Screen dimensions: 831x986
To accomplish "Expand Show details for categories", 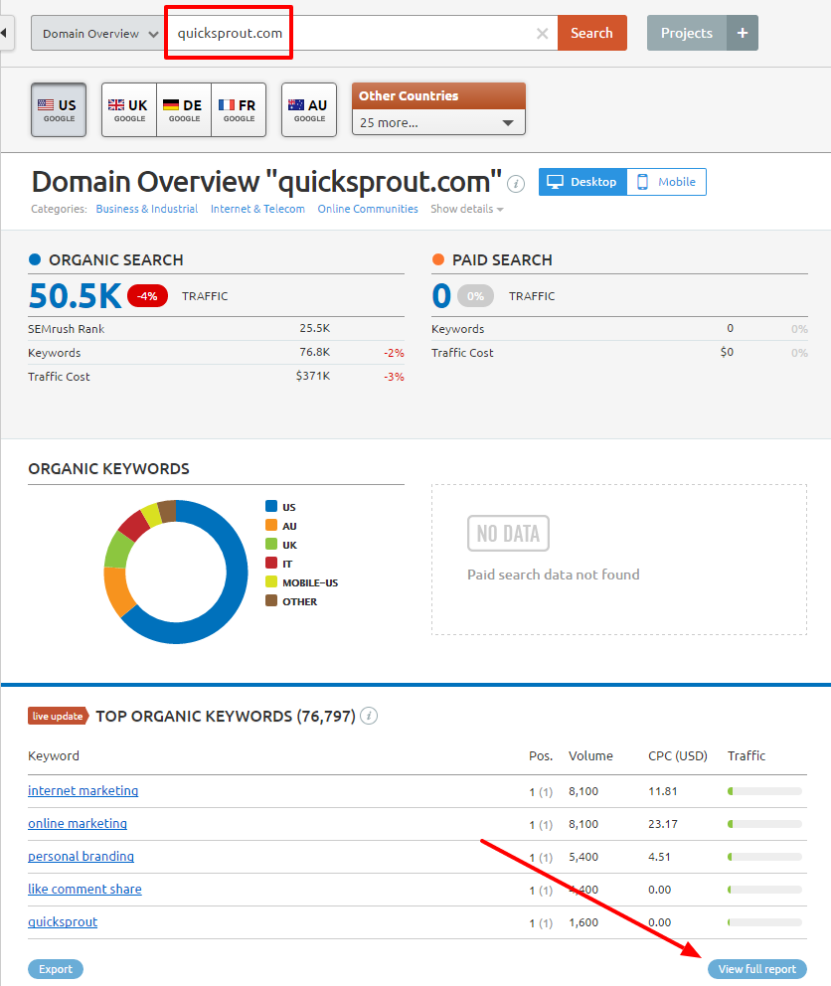I will (x=467, y=209).
